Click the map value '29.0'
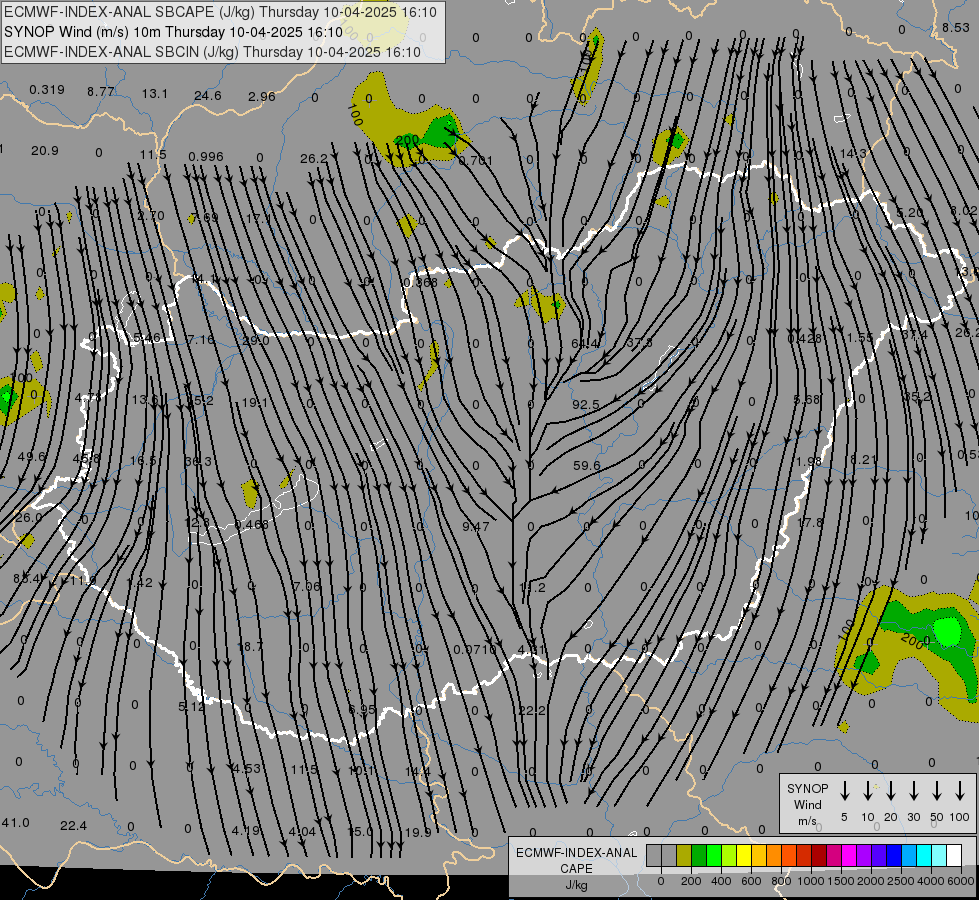The image size is (979, 900). point(255,341)
